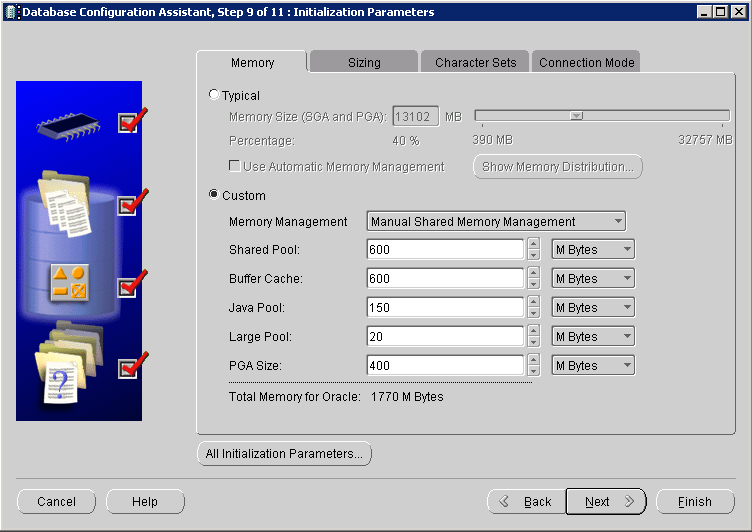The width and height of the screenshot is (752, 532).
Task: Decrease Buffer Cache with down spinner arrow
Action: [533, 284]
